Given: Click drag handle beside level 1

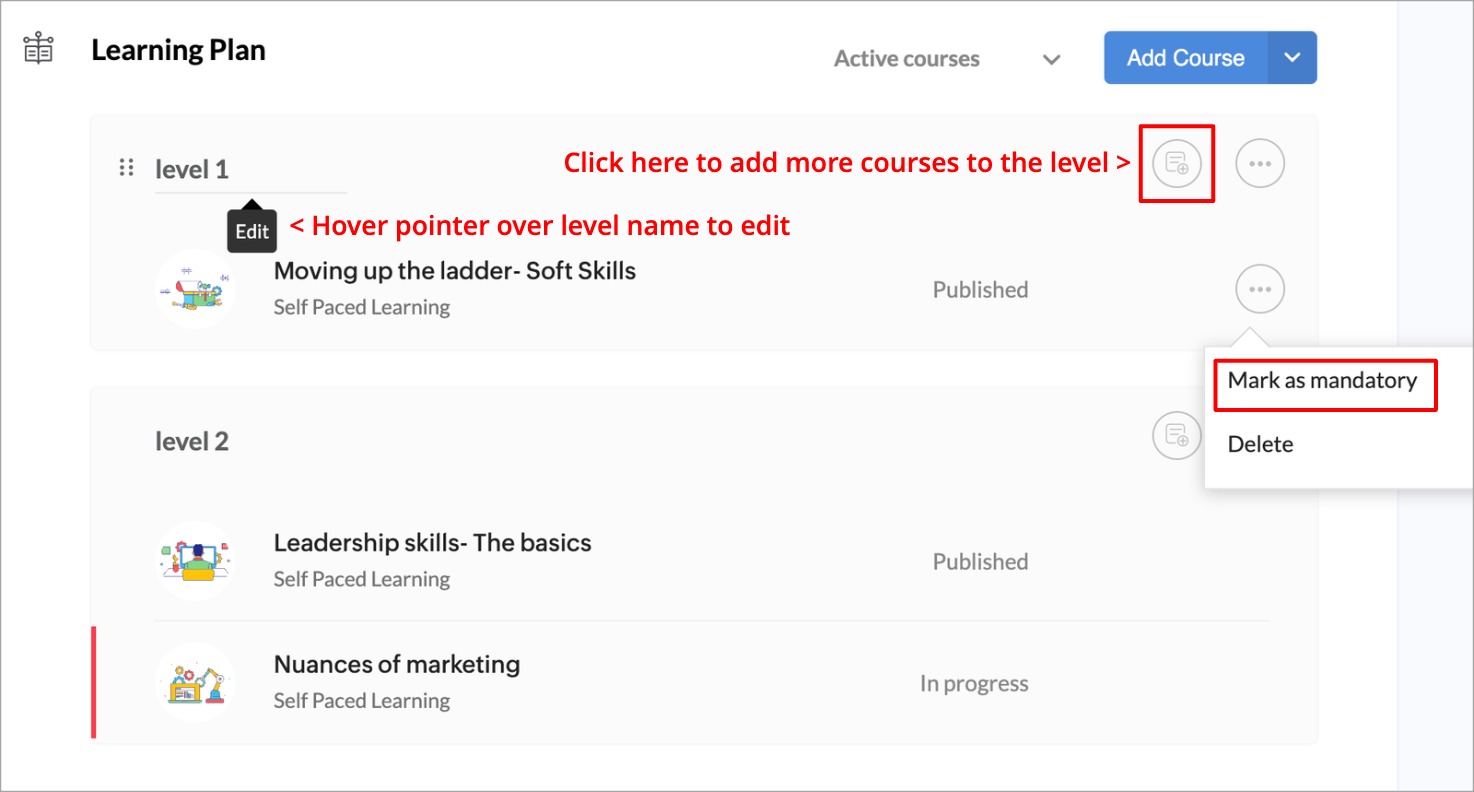Looking at the screenshot, I should coord(126,168).
